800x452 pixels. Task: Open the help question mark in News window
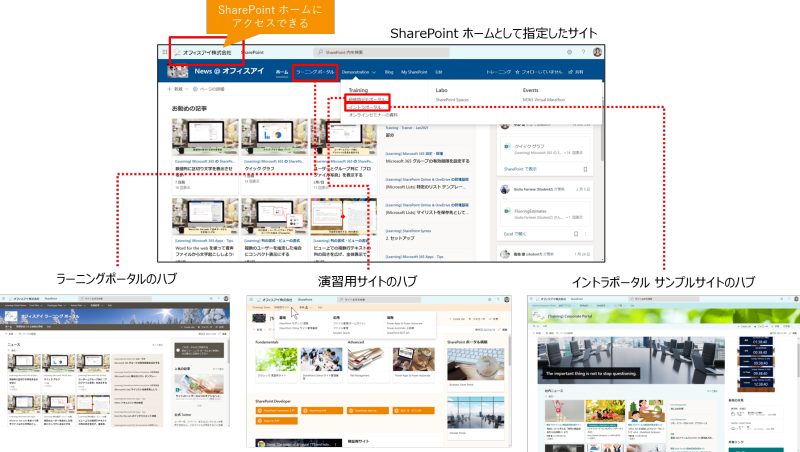click(583, 52)
